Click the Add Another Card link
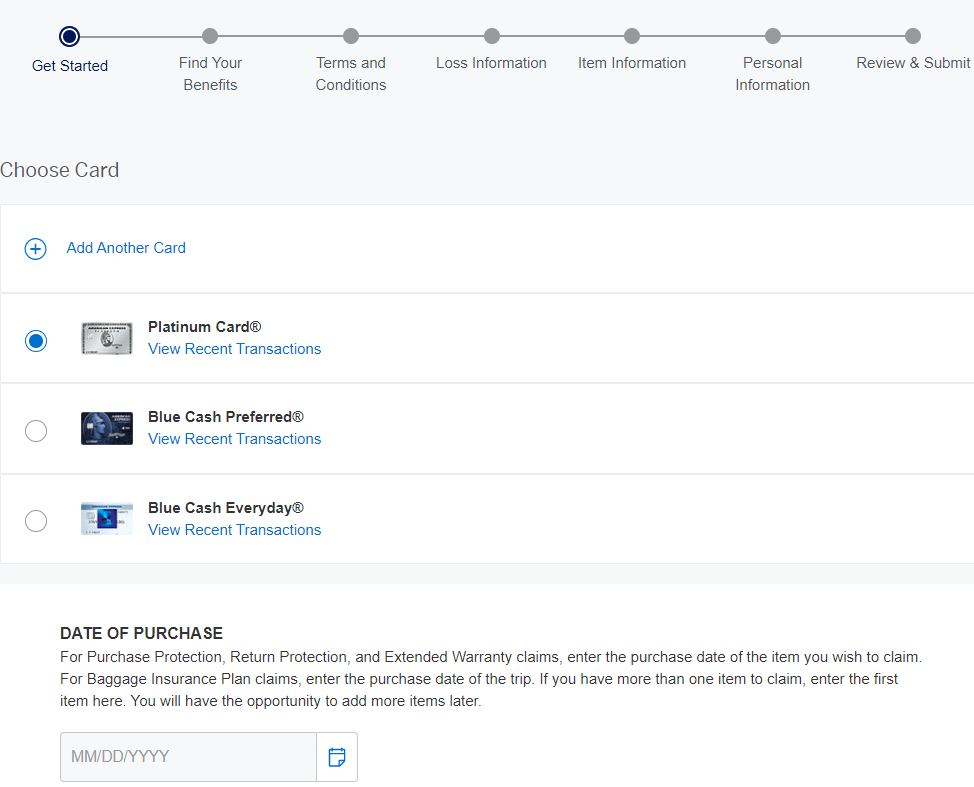Viewport: 974px width, 787px height. tap(126, 248)
